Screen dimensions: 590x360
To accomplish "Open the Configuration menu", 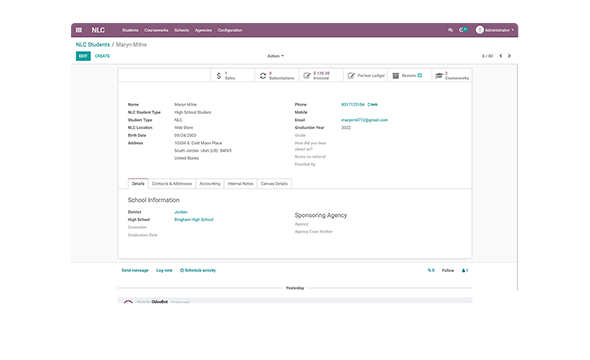I will point(230,30).
